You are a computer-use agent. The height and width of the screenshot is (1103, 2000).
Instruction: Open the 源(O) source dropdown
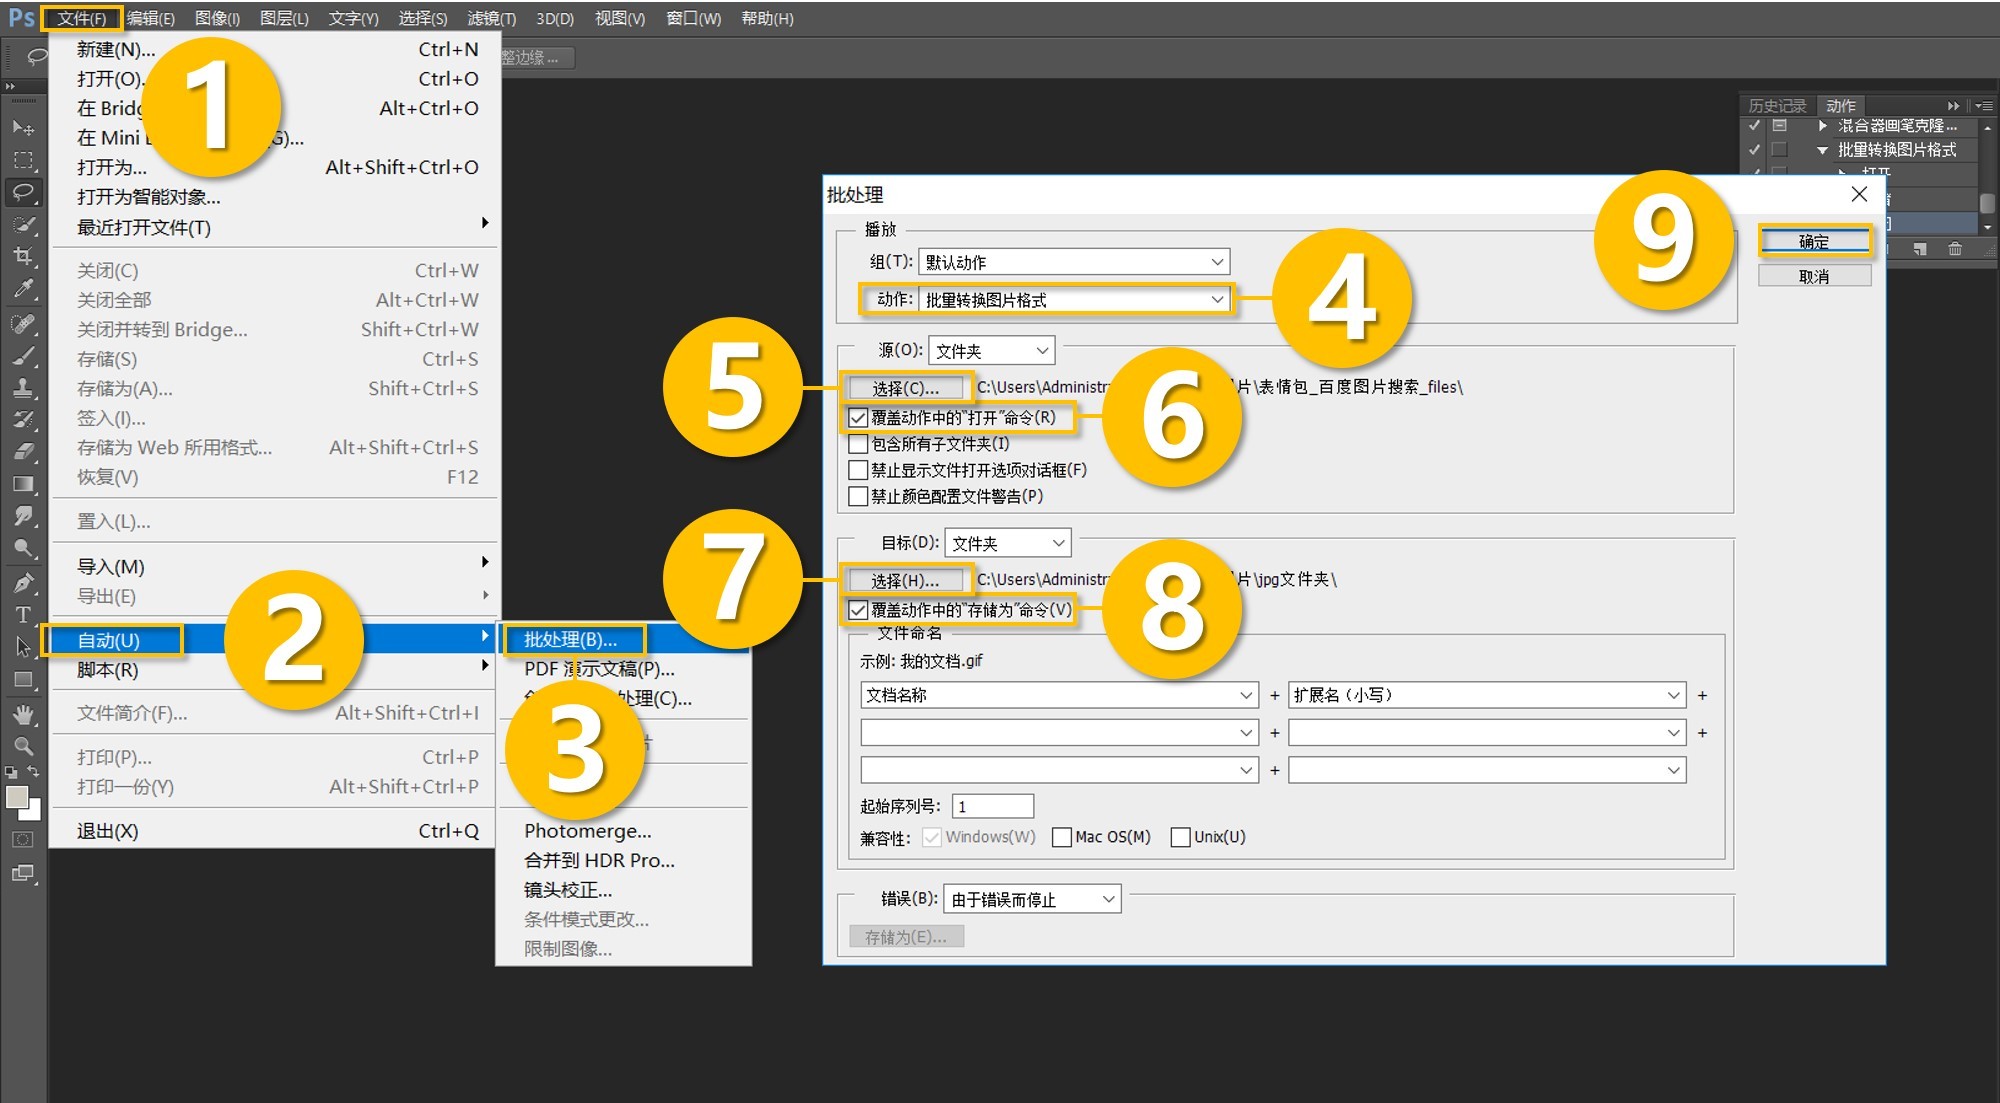click(x=992, y=351)
